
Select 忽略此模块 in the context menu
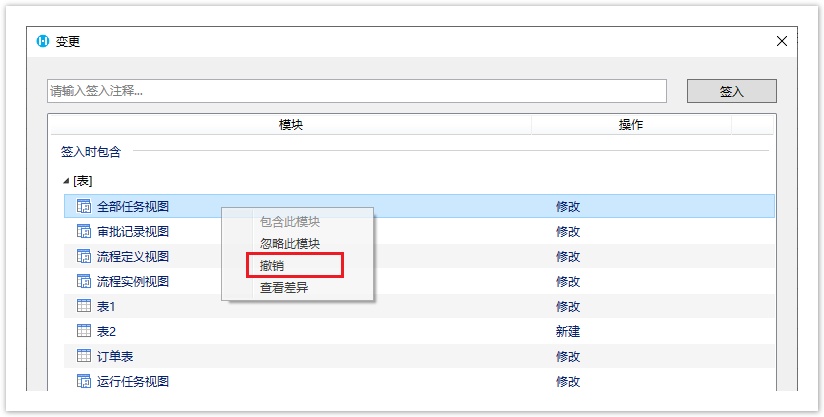pyautogui.click(x=290, y=244)
